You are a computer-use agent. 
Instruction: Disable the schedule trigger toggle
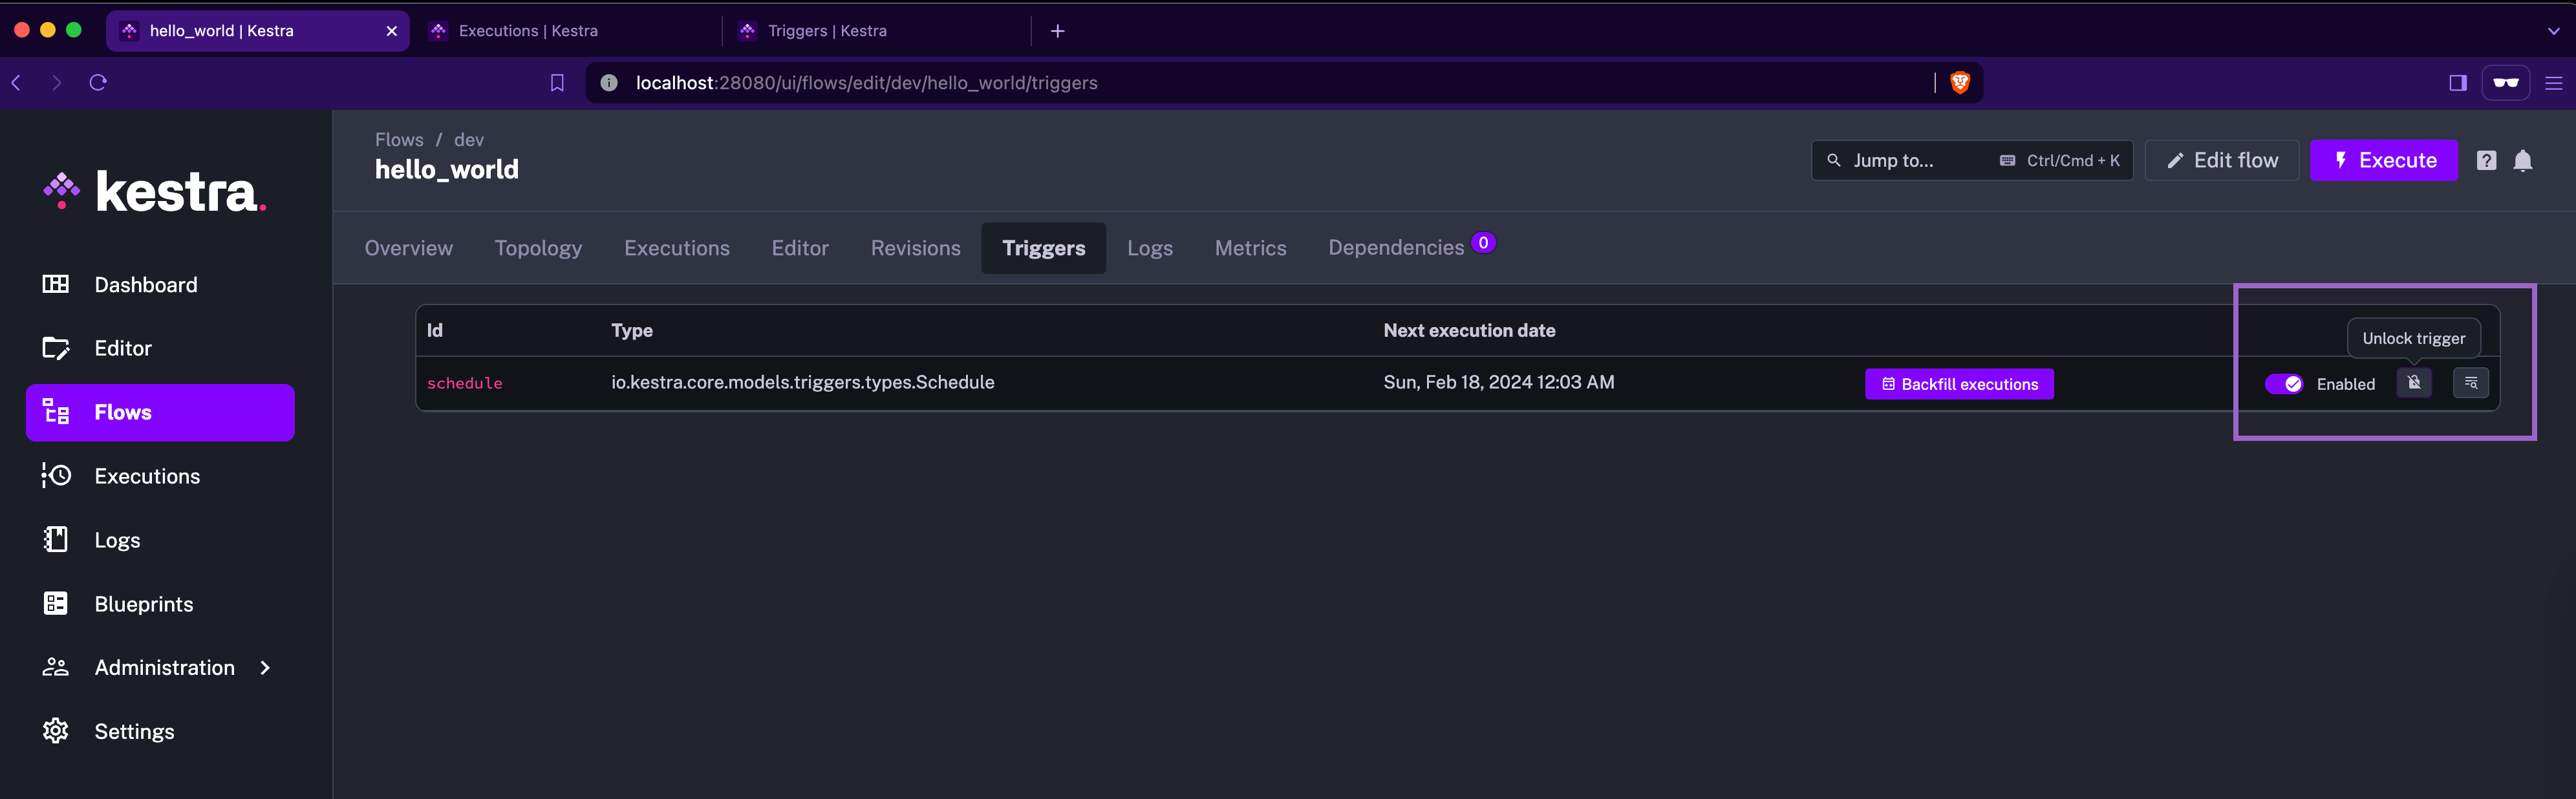click(x=2284, y=384)
